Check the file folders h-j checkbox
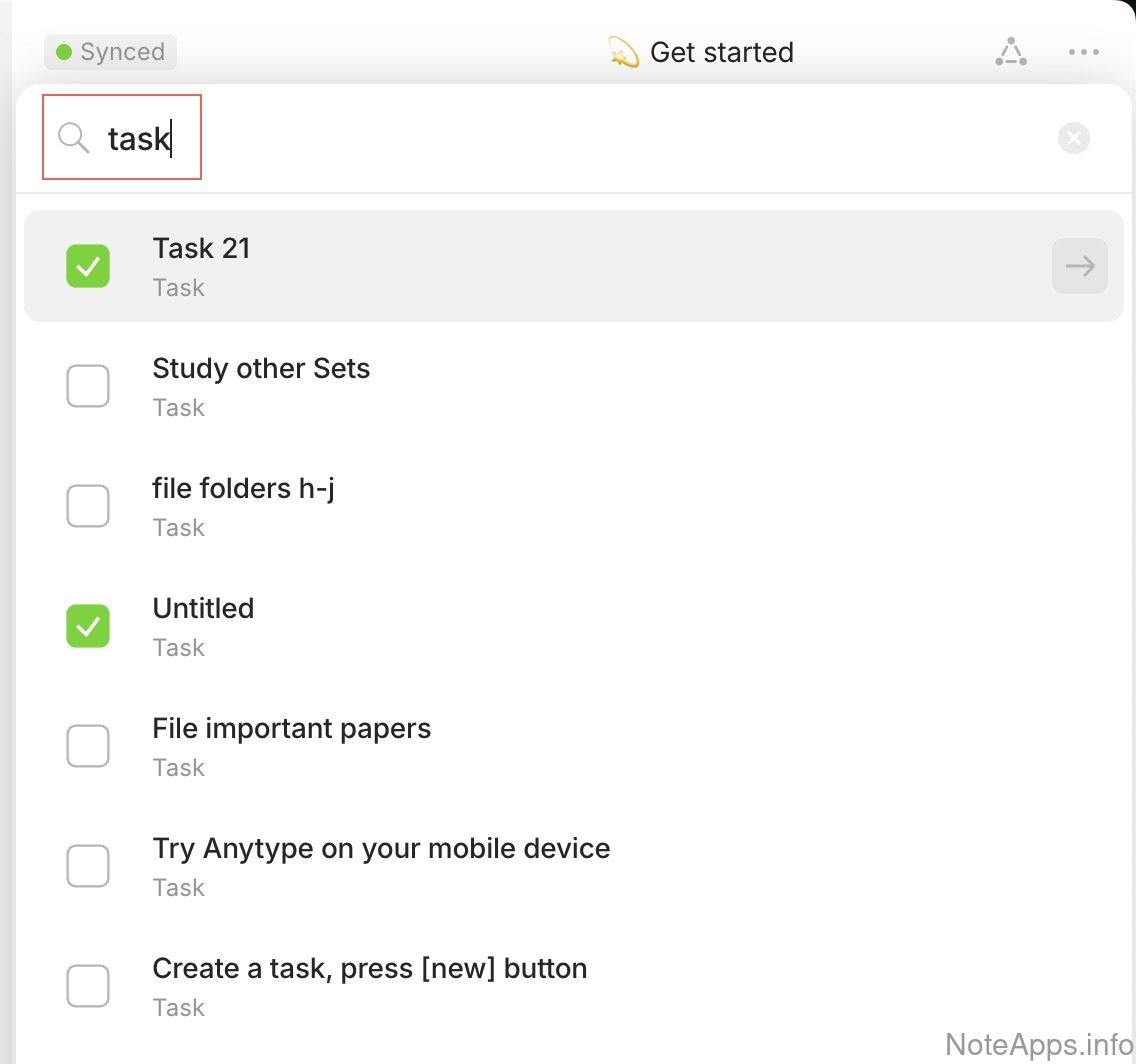The image size is (1136, 1064). point(88,506)
